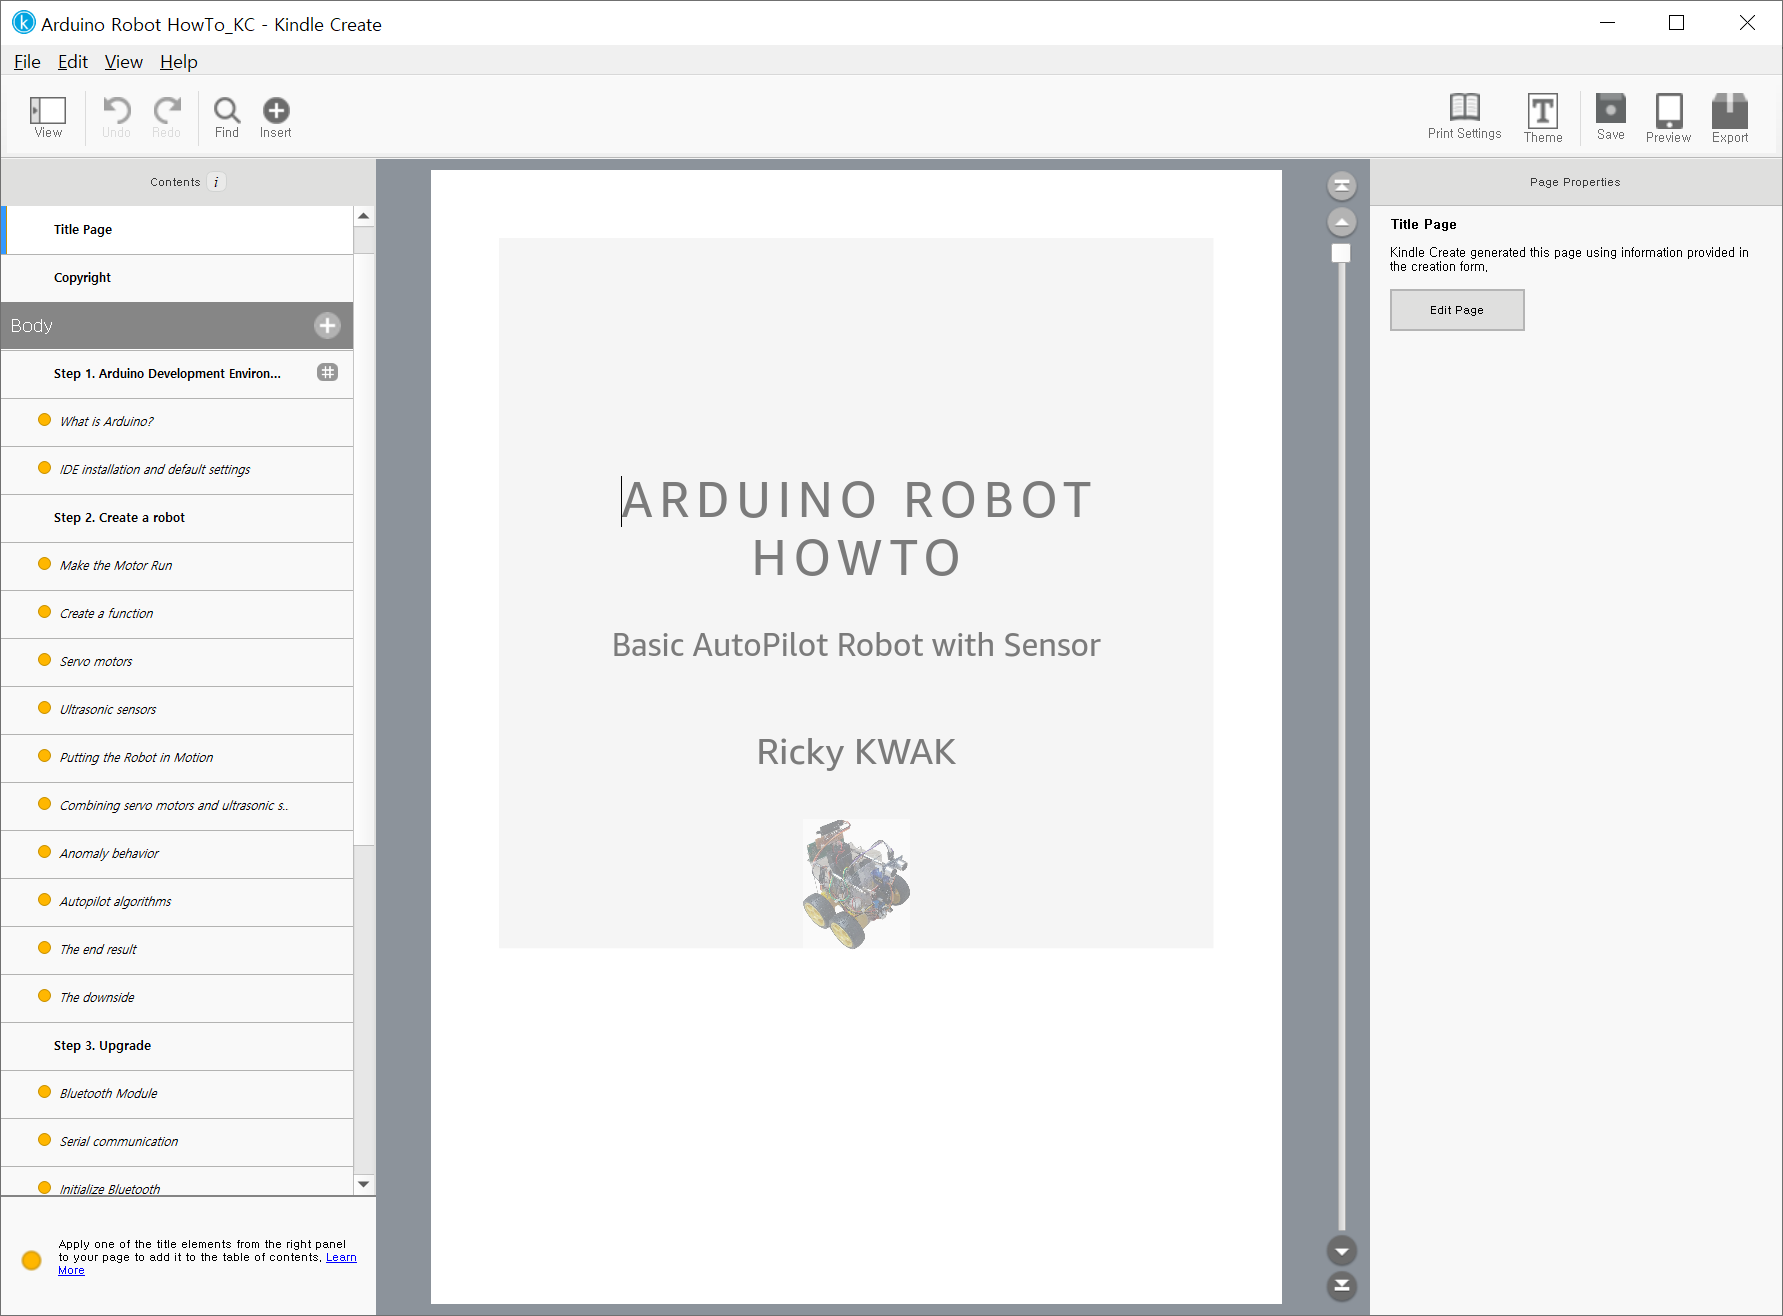Select 'What is Arduino?' section
Image resolution: width=1783 pixels, height=1316 pixels.
178,422
